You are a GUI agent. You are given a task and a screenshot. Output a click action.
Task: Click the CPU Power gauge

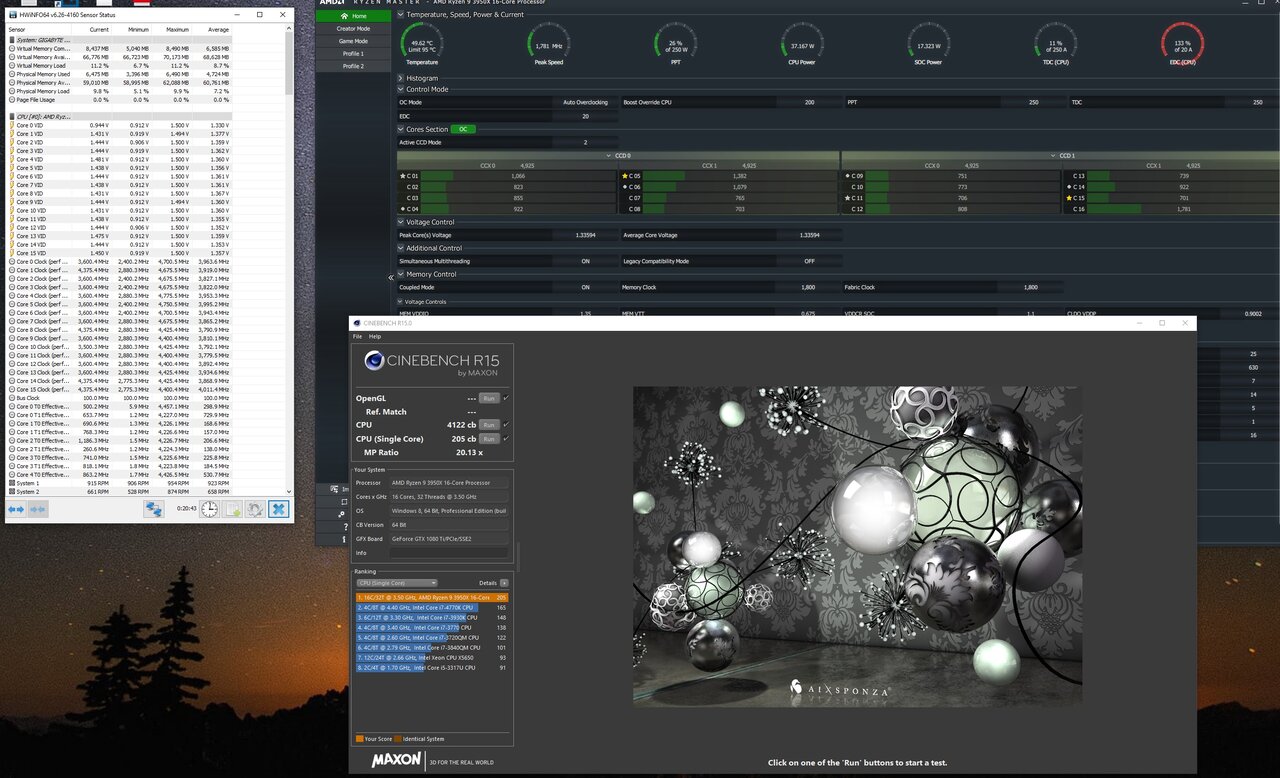click(x=802, y=43)
